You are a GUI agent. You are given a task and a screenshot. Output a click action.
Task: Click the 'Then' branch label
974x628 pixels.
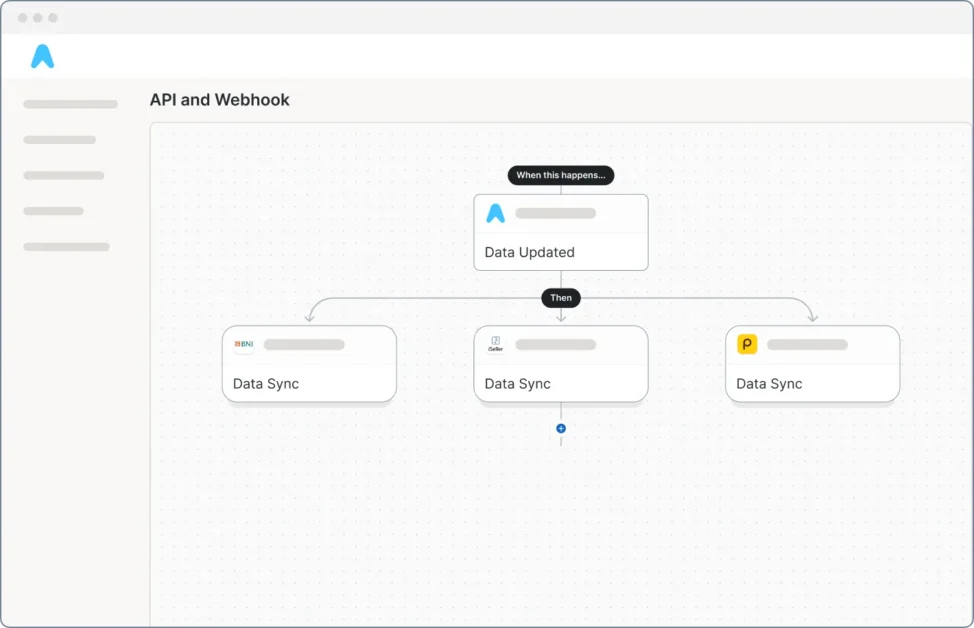[561, 298]
